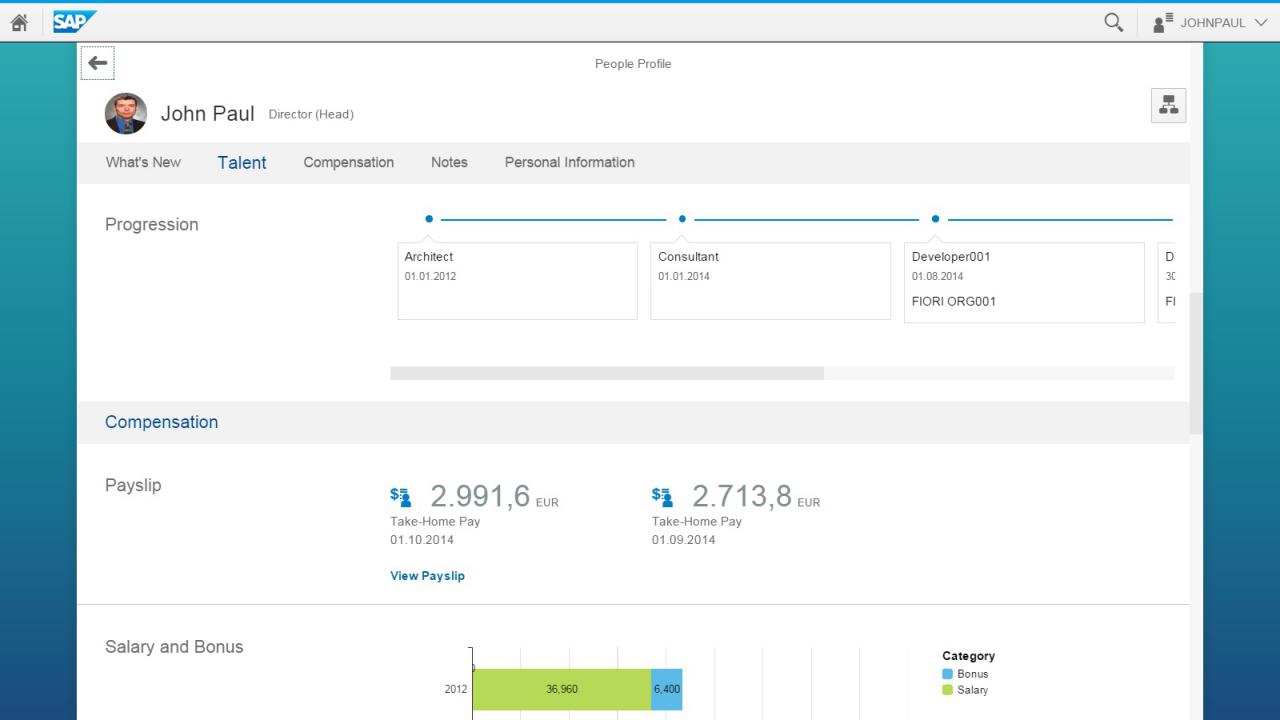Select the Architect progression card
This screenshot has height=720, width=1280.
coord(517,281)
